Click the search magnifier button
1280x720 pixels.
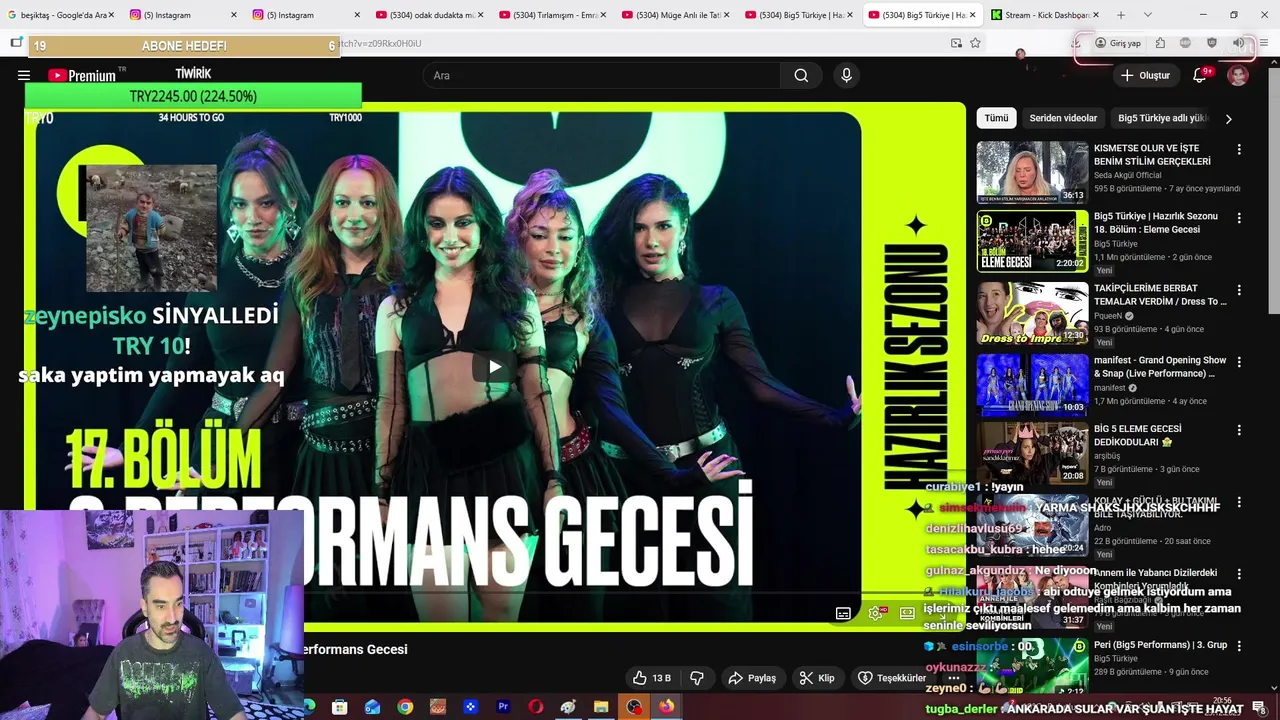pos(801,75)
